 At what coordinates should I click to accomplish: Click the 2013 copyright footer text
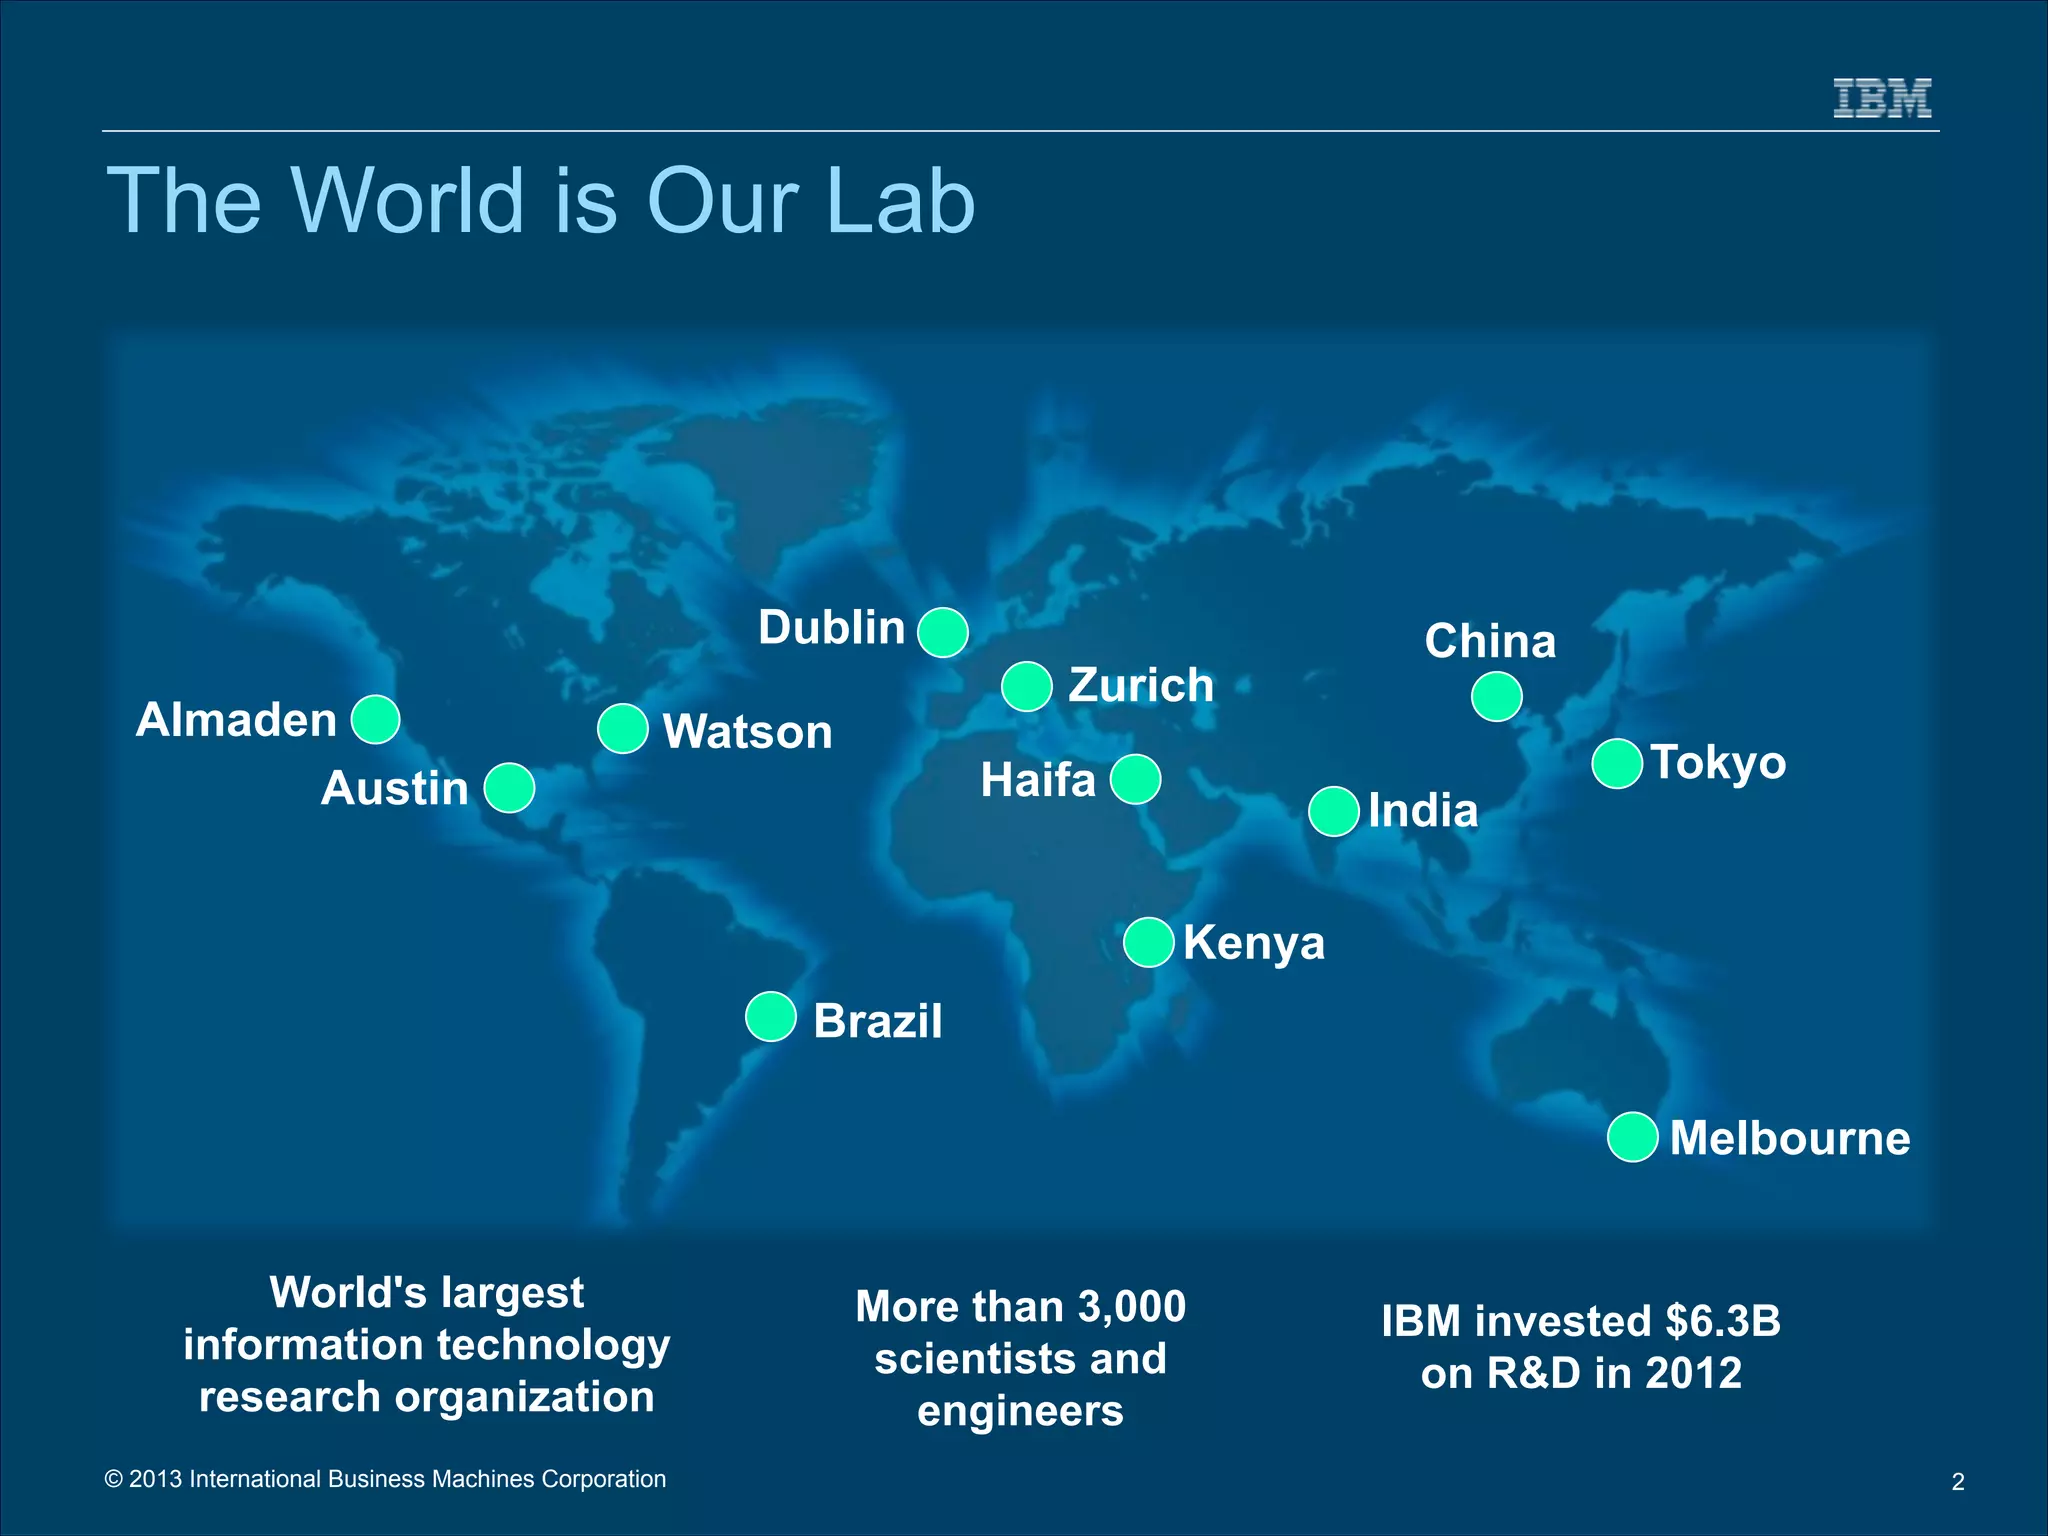coord(385,1479)
